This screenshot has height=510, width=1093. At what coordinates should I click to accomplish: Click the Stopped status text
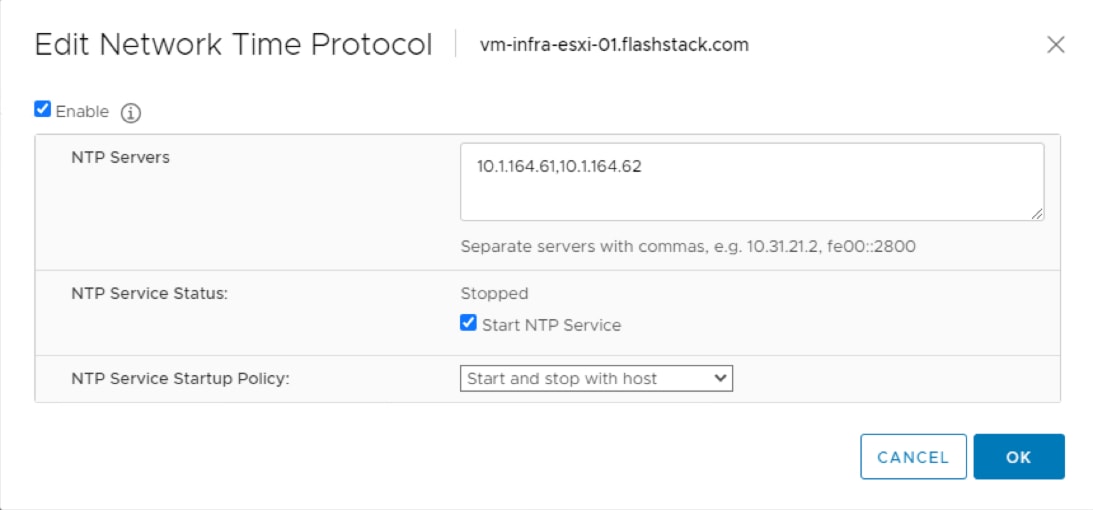tap(494, 294)
